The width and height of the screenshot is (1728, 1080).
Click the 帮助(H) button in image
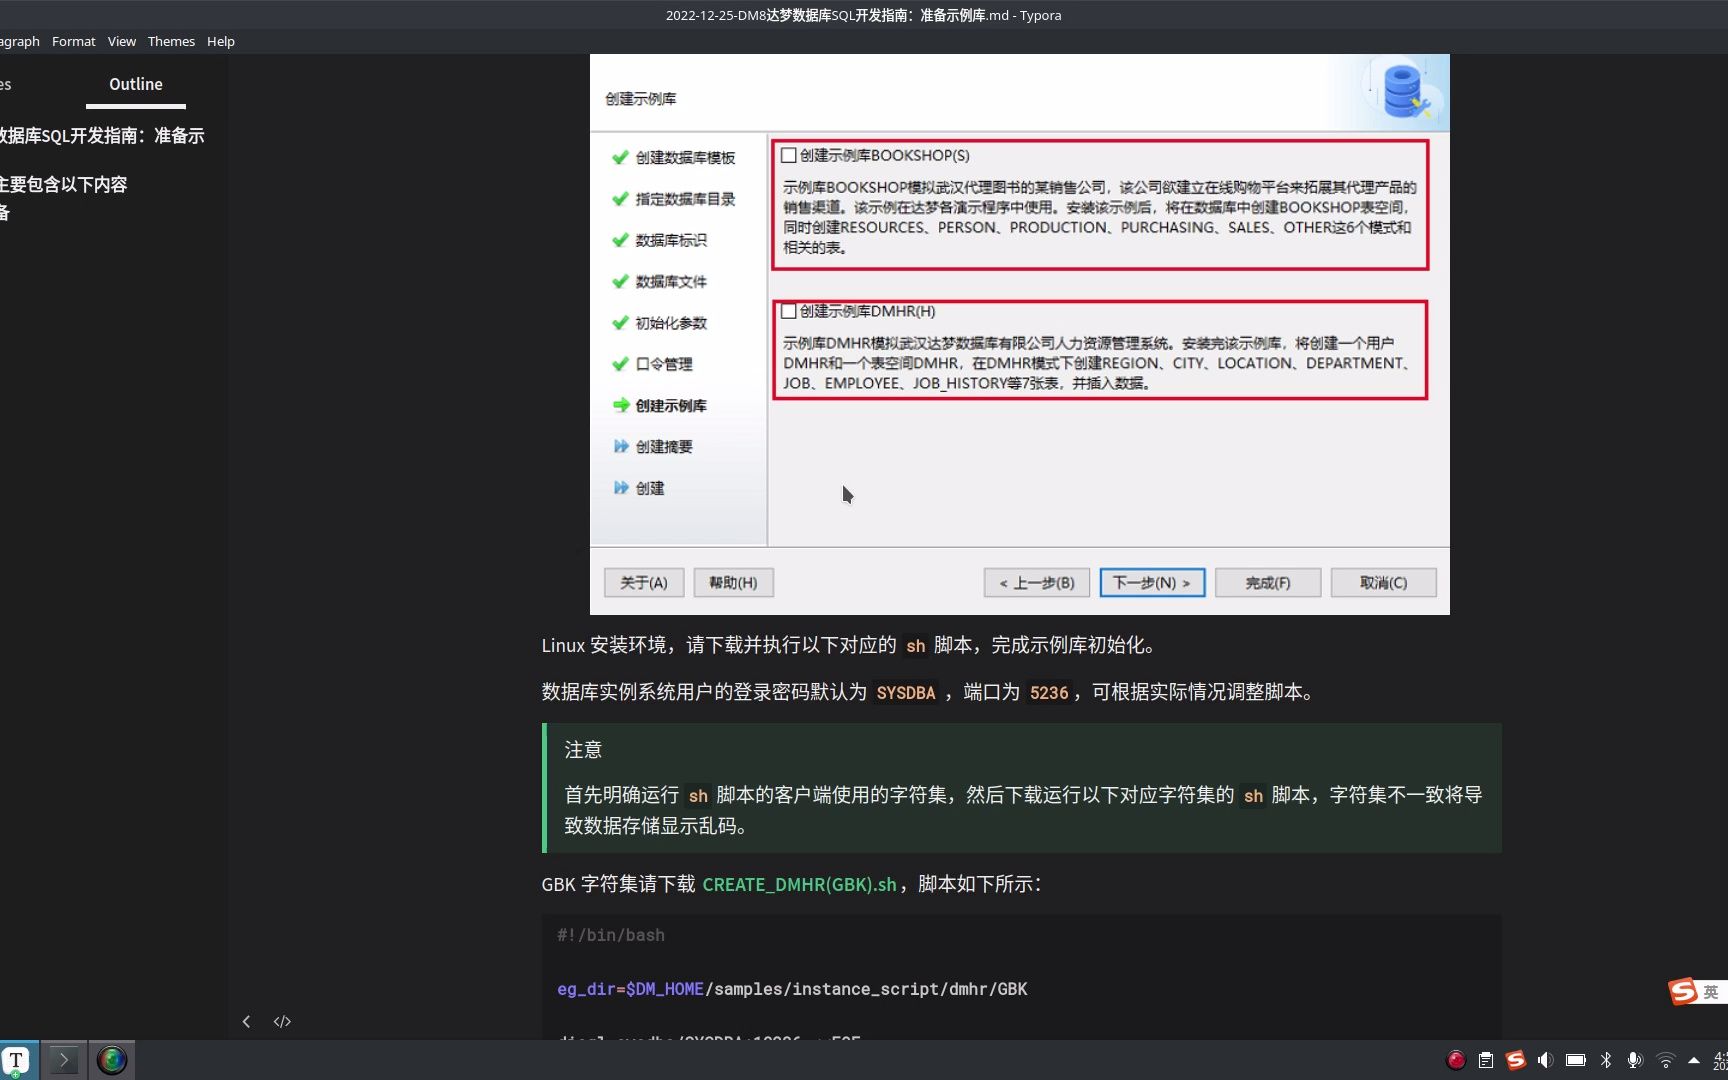click(733, 582)
